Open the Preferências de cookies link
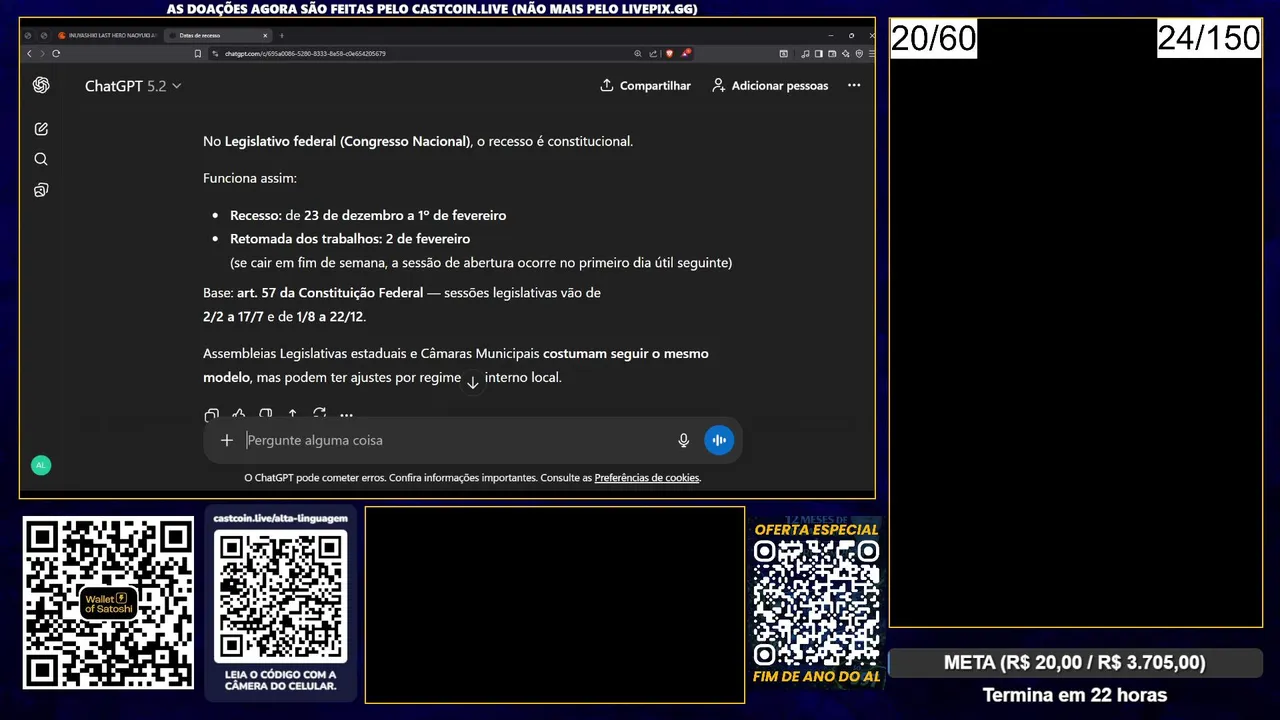Viewport: 1280px width, 720px height. coord(647,478)
